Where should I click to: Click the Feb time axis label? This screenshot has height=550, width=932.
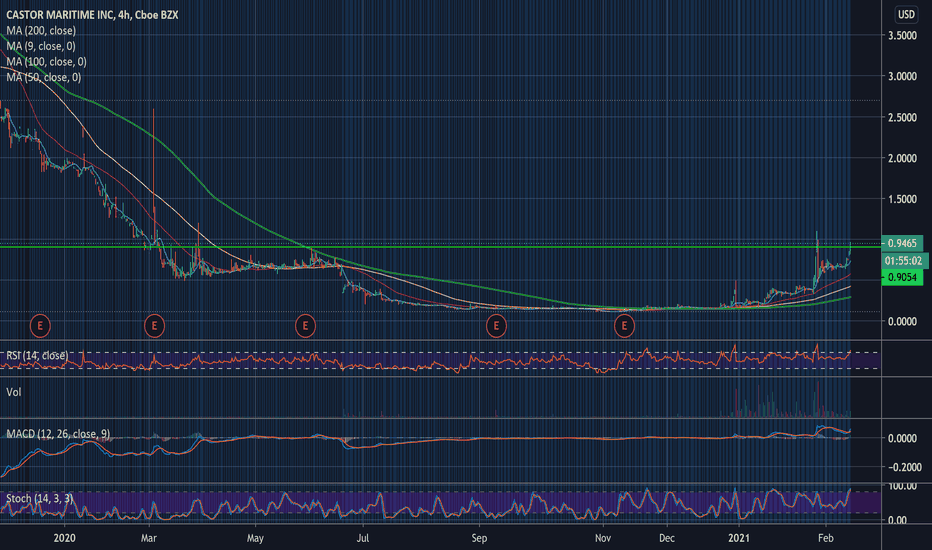pyautogui.click(x=826, y=538)
